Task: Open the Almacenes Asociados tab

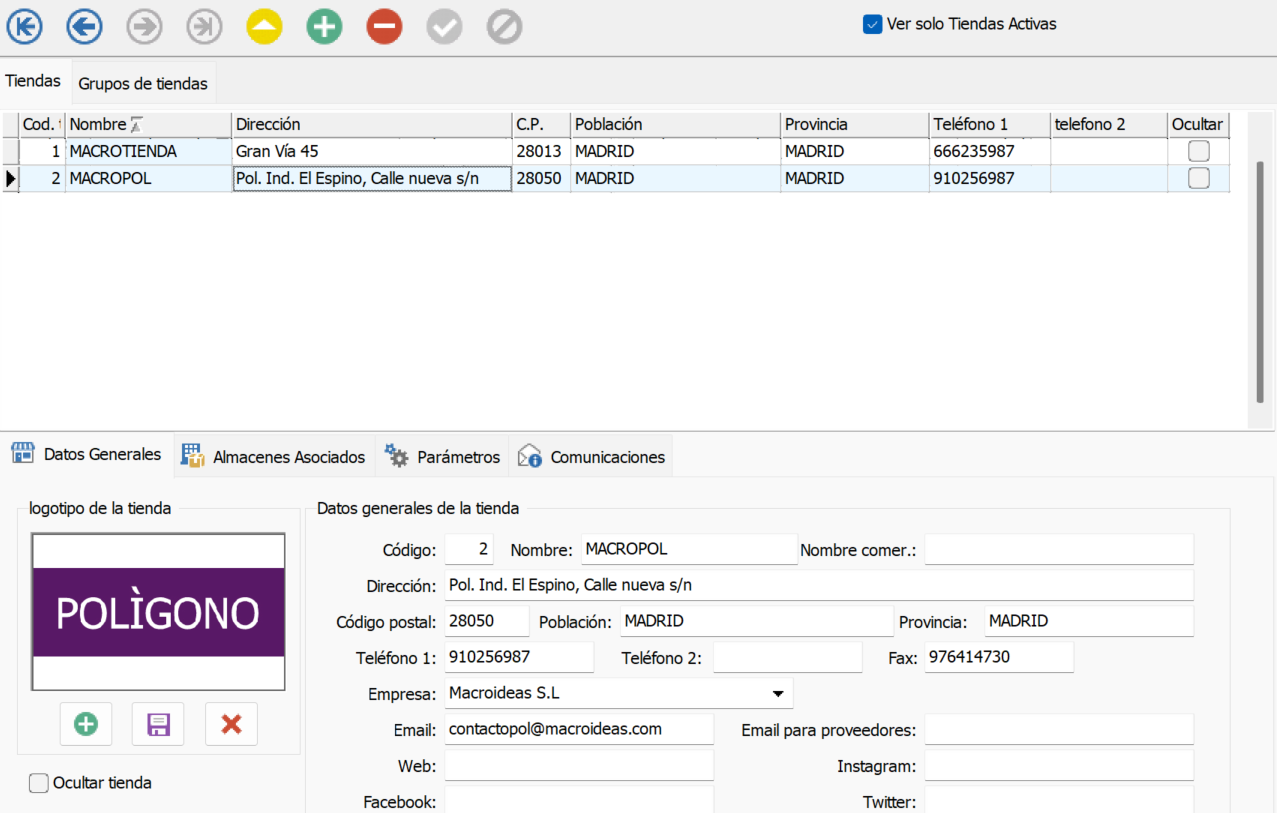Action: [274, 457]
